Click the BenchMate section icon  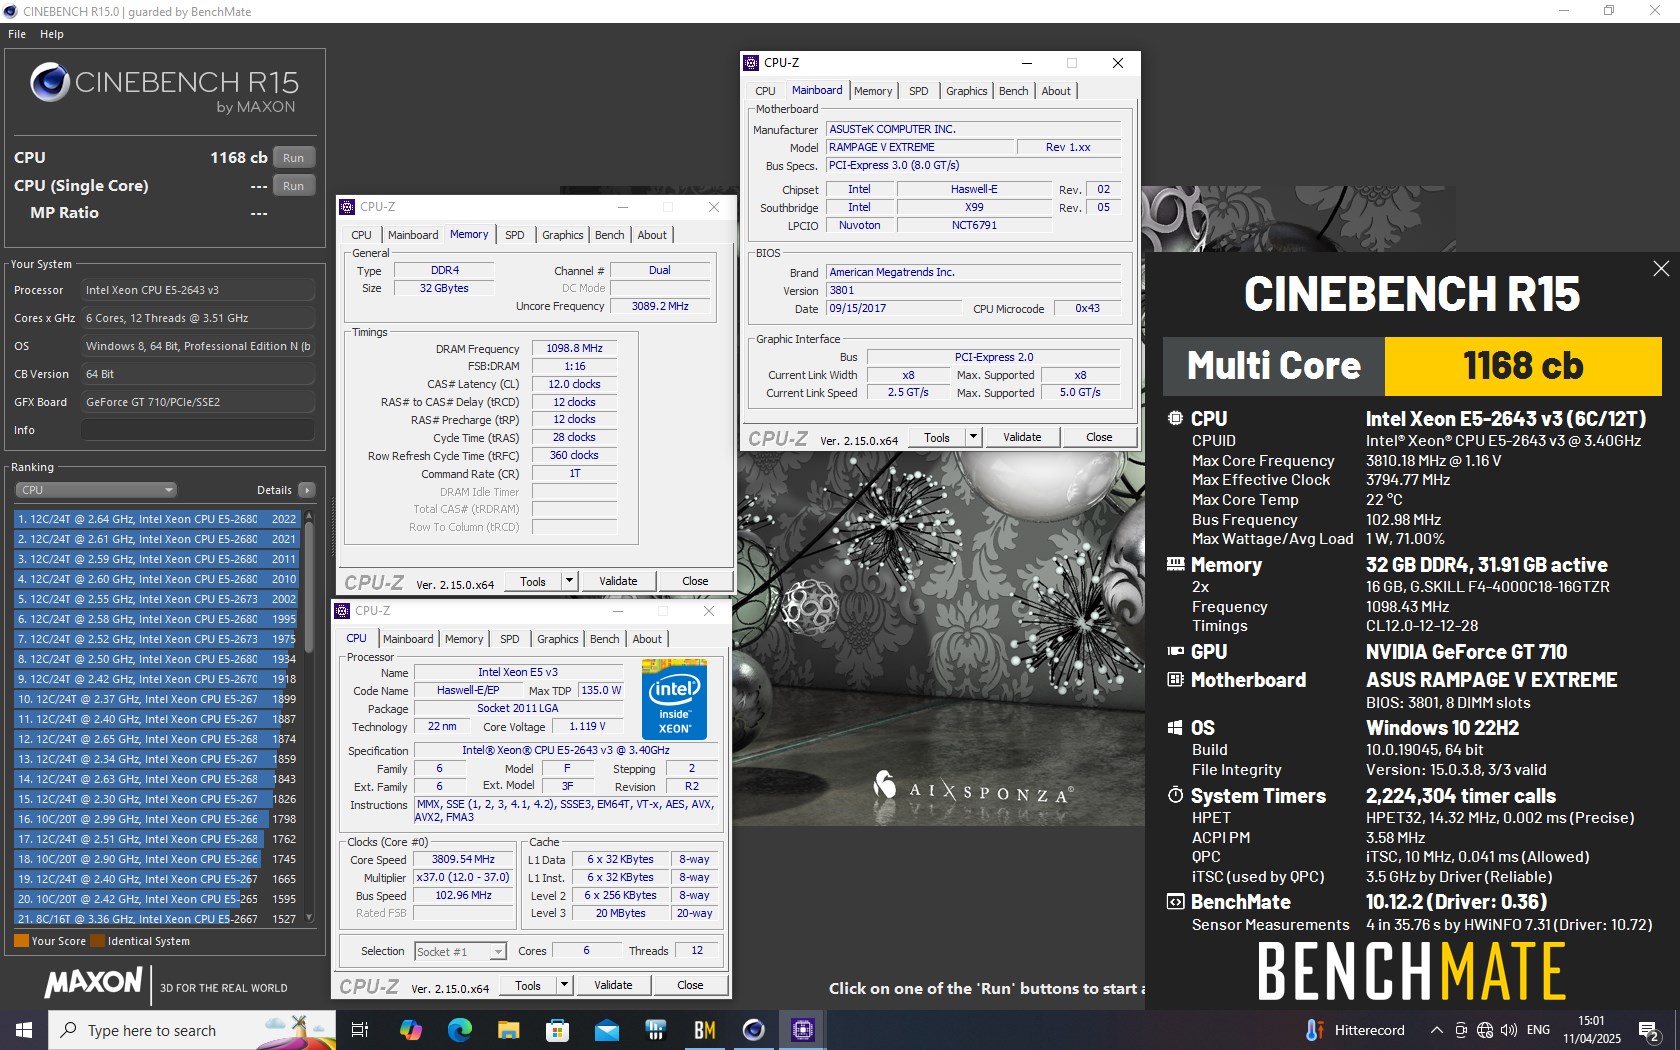pos(1176,902)
